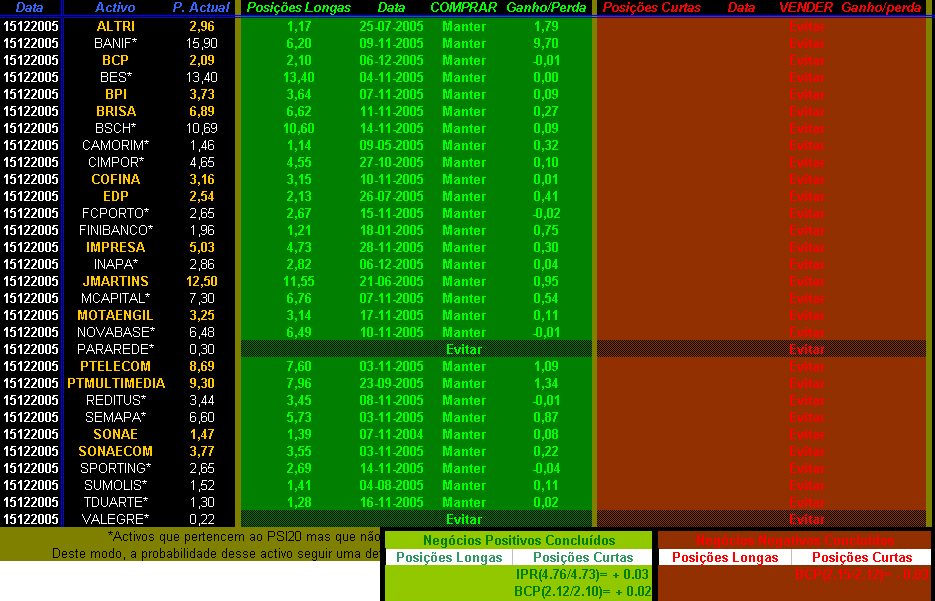Select the VALEGRE* asset cell

115,519
